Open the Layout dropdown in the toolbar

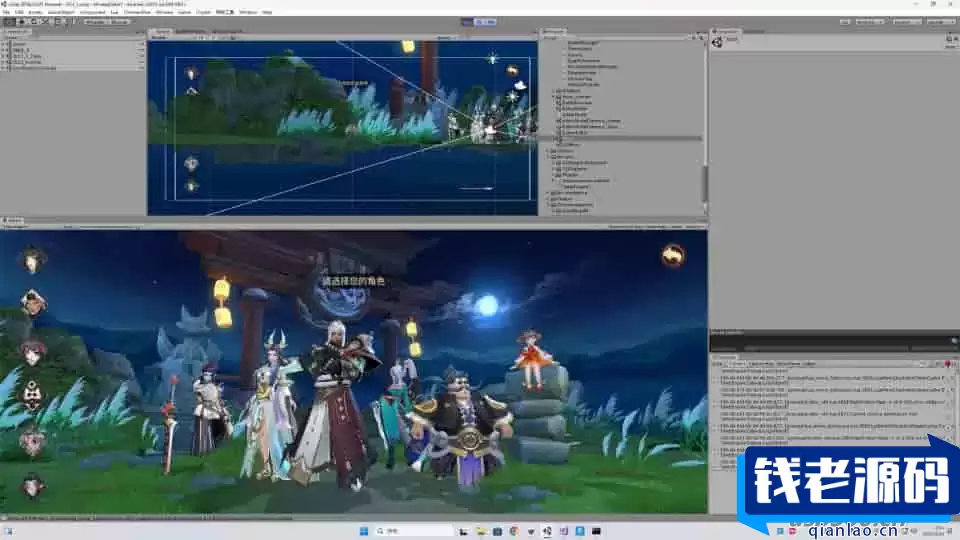pos(940,21)
